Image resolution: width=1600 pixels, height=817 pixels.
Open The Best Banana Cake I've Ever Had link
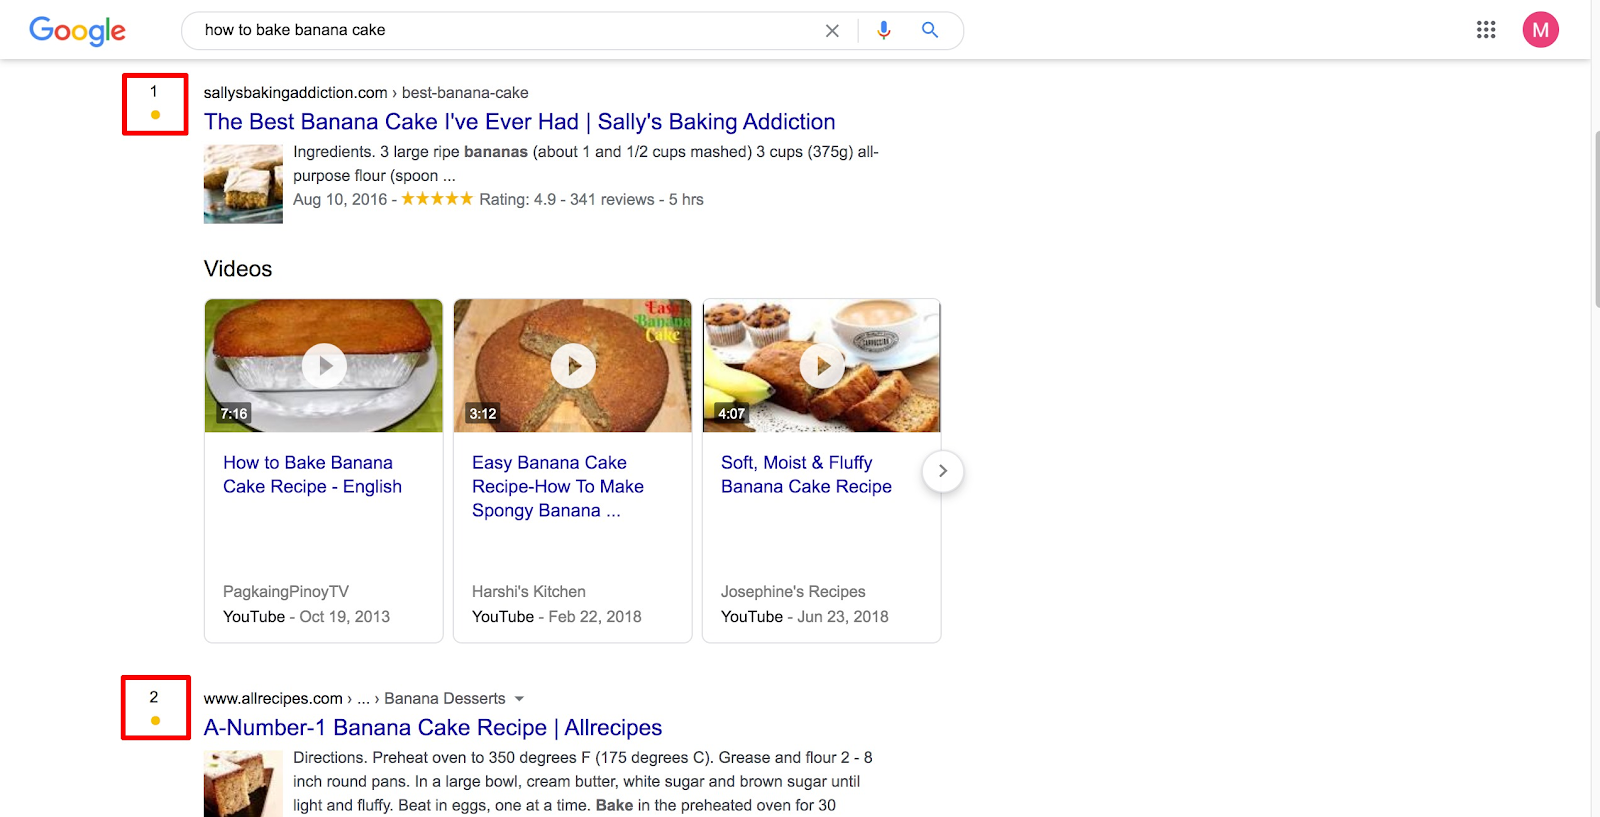pos(520,122)
